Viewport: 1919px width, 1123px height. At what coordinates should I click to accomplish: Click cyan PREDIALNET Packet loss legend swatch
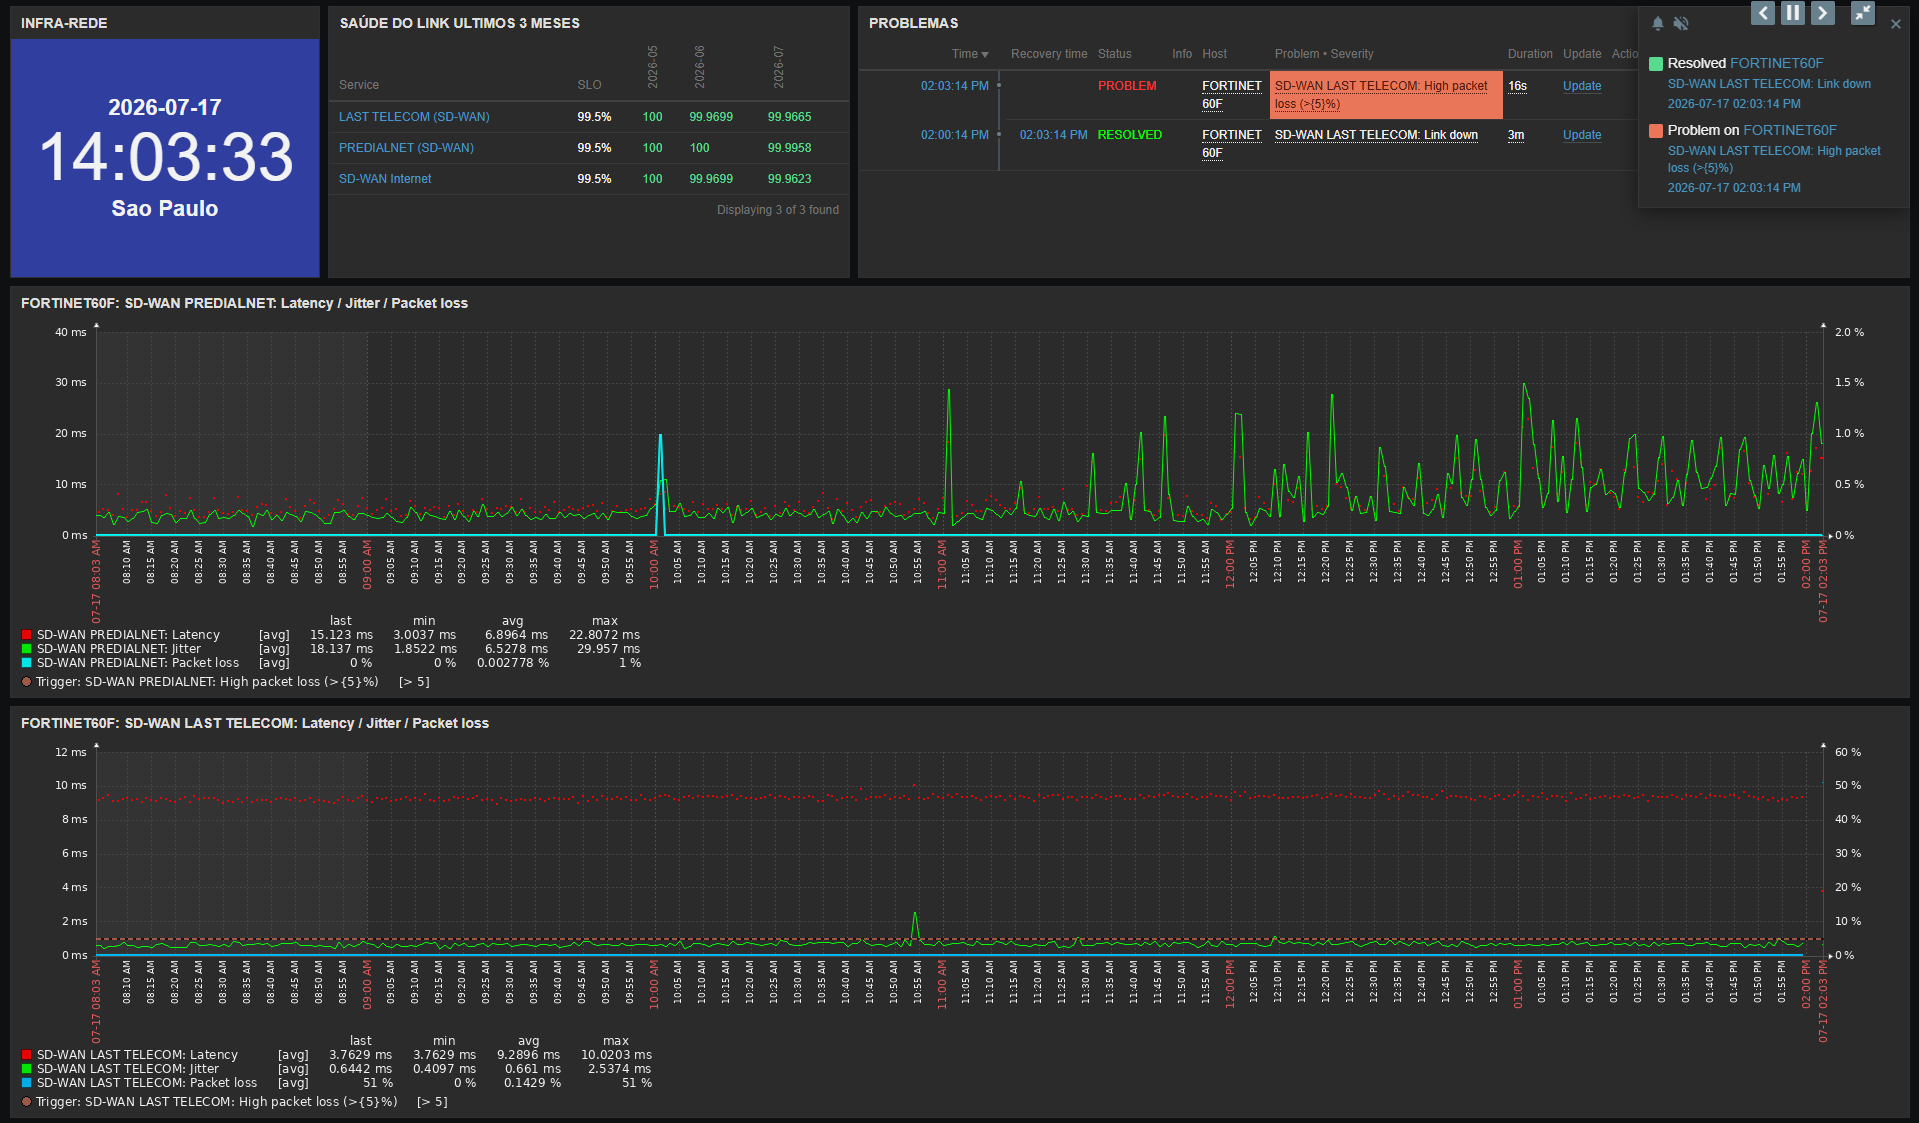(x=27, y=663)
